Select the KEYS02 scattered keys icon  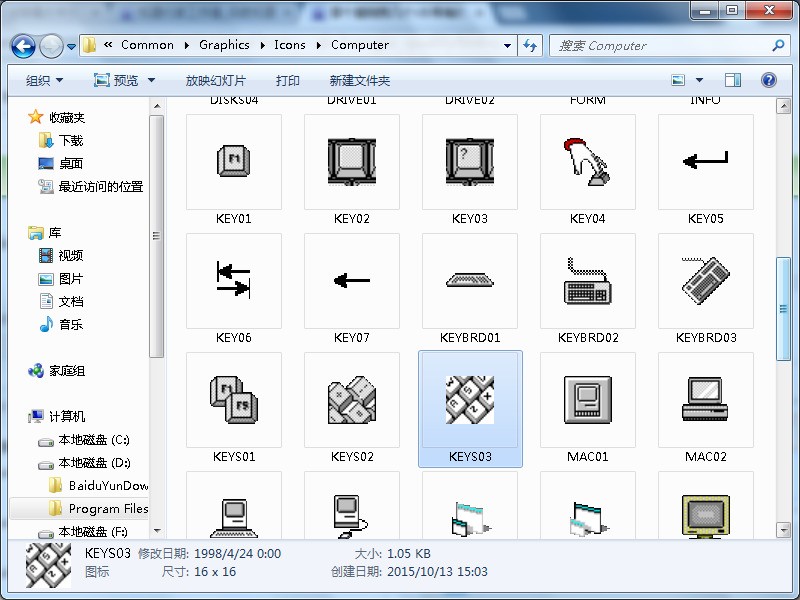click(352, 400)
